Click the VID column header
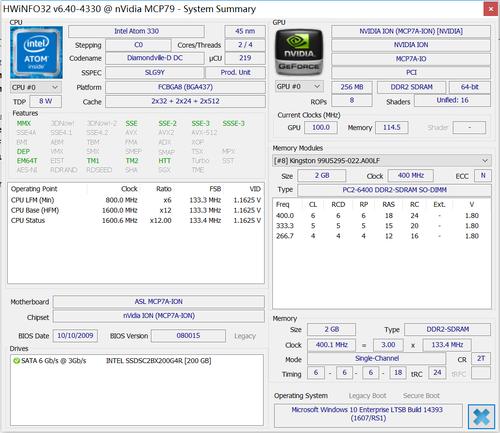Image resolution: width=500 pixels, height=433 pixels. click(x=255, y=189)
